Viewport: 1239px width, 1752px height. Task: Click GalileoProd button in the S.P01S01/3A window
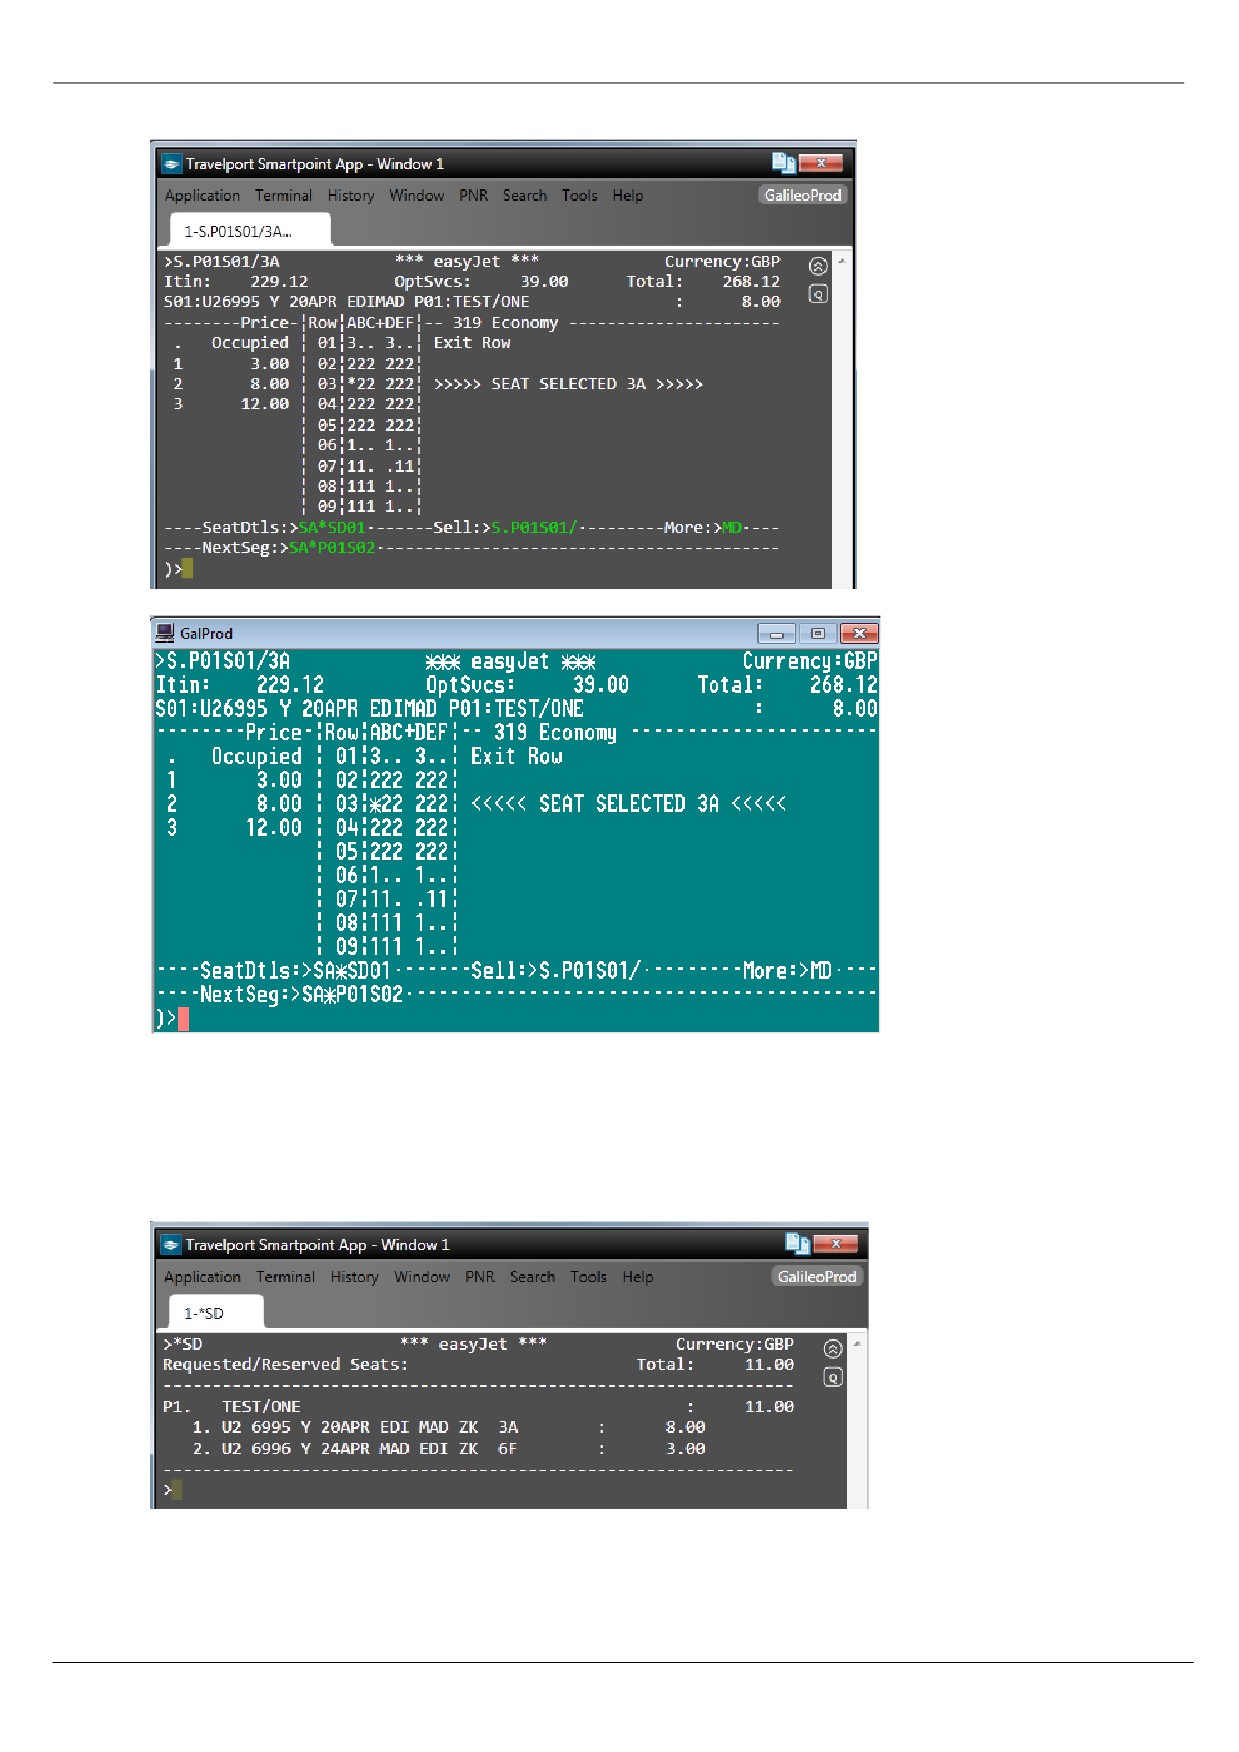[x=803, y=195]
